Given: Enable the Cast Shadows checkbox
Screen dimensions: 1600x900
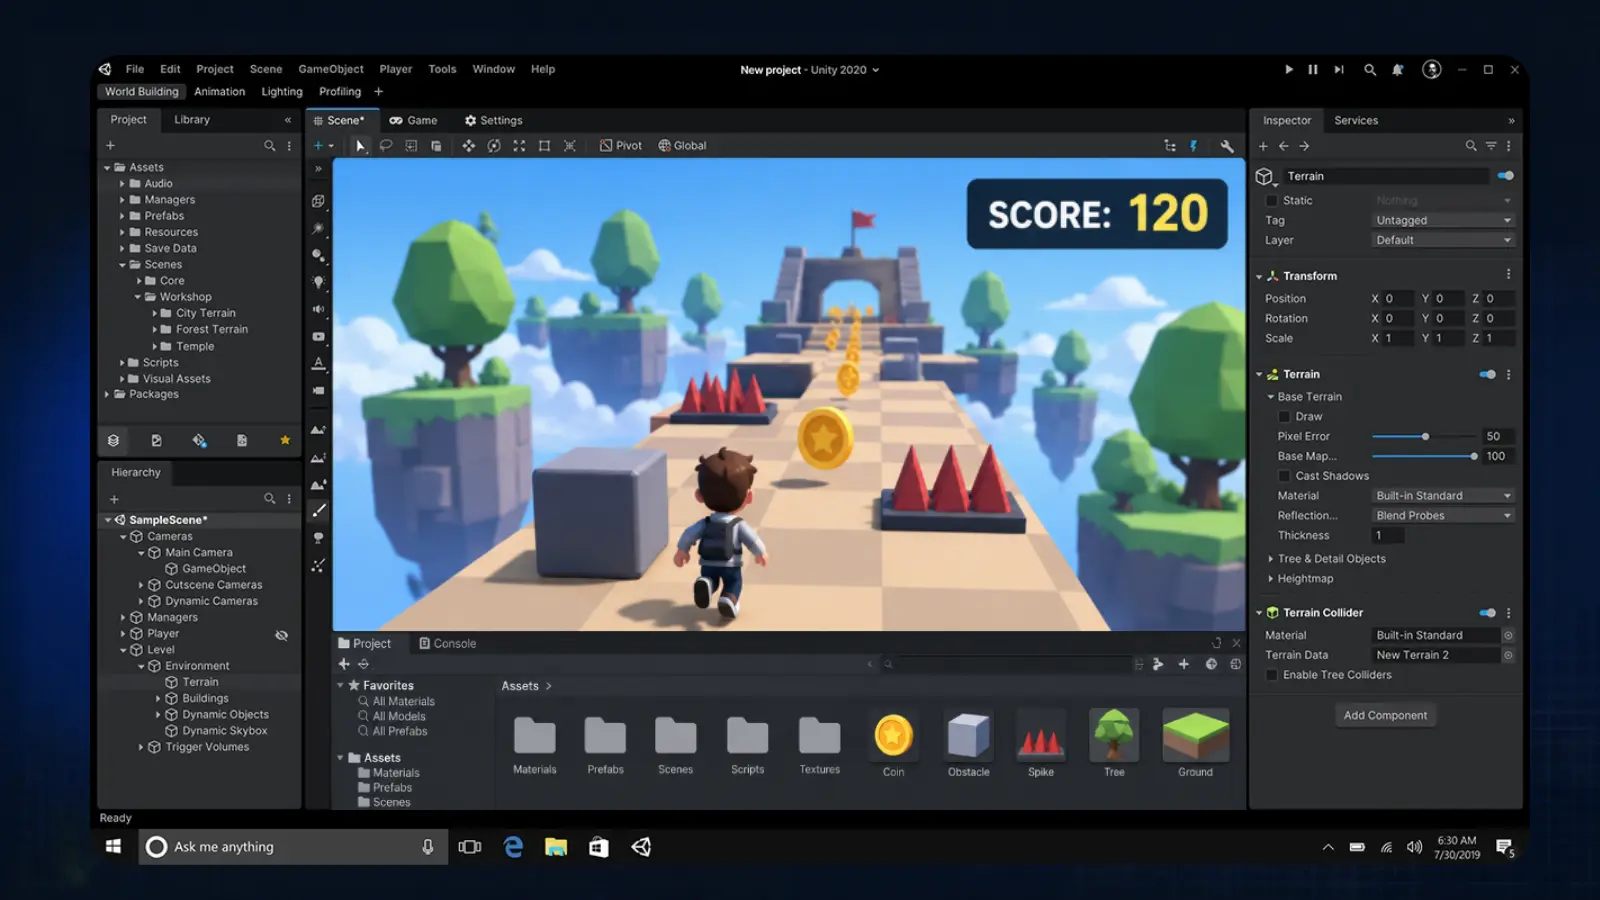Looking at the screenshot, I should 1285,476.
